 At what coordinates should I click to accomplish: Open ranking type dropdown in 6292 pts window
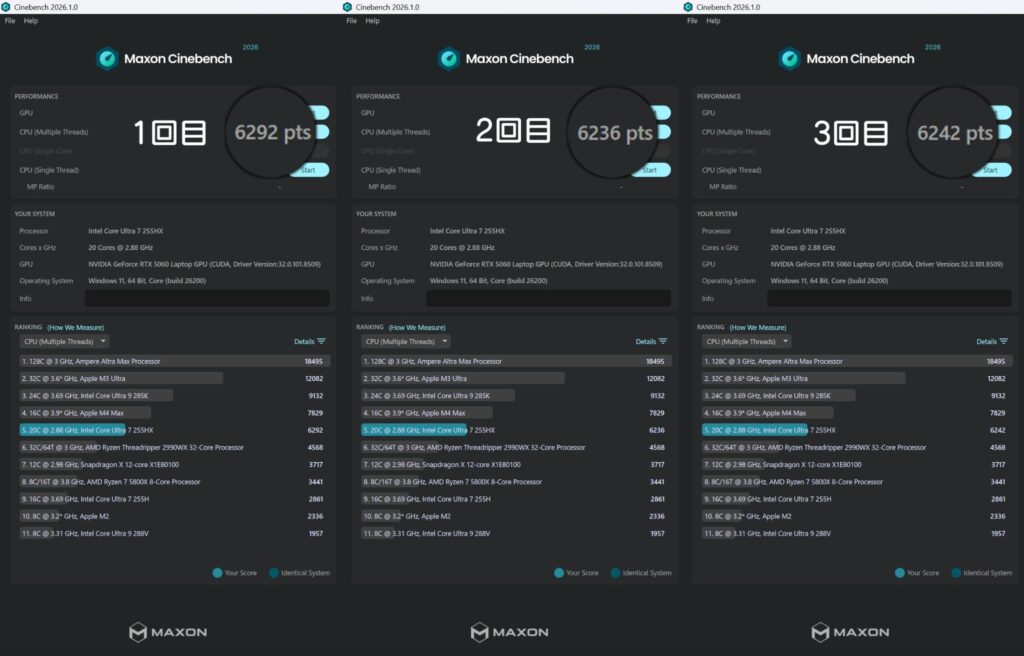click(x=64, y=341)
